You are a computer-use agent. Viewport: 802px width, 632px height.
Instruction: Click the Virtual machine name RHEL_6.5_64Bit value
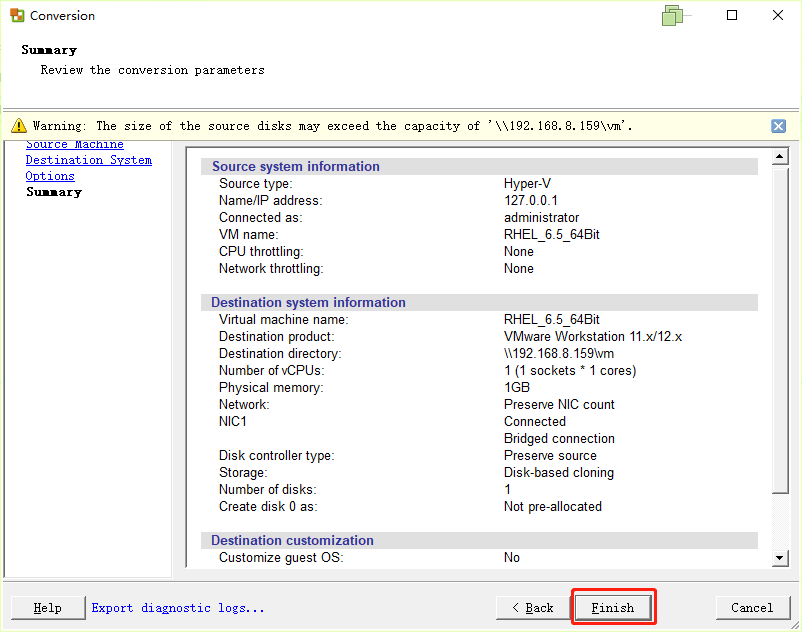coord(551,320)
